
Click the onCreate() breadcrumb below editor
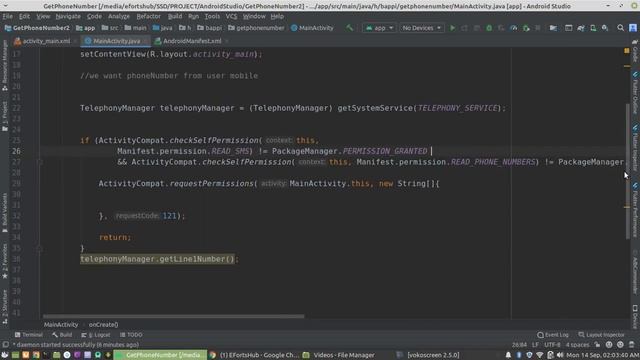point(103,324)
